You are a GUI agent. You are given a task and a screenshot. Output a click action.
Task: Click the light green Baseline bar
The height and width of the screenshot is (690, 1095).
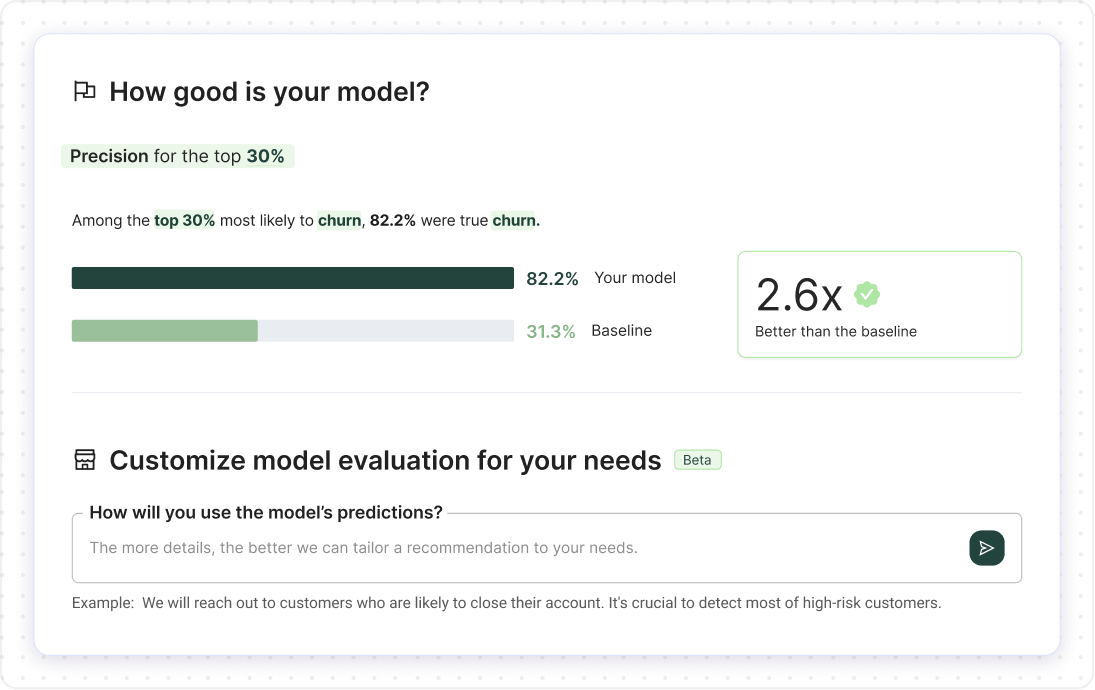165,331
